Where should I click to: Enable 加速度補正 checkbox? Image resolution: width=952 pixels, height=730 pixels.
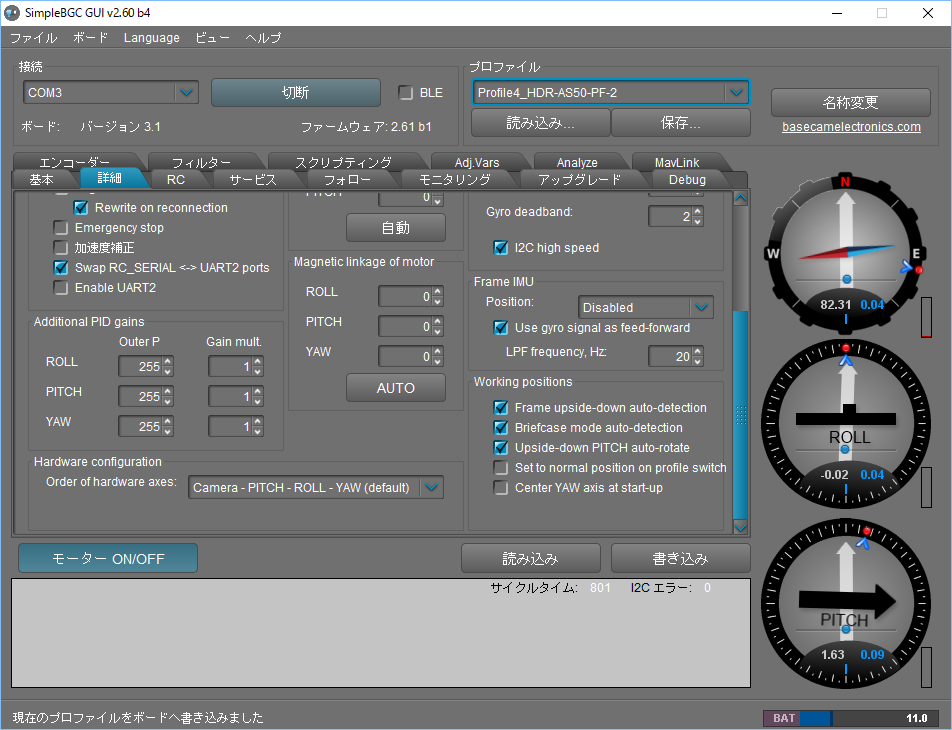pyautogui.click(x=61, y=248)
